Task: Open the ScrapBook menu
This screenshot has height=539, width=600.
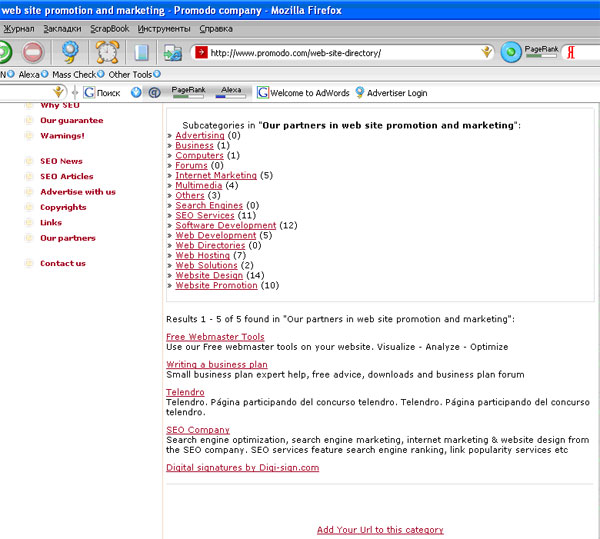Action: point(109,29)
